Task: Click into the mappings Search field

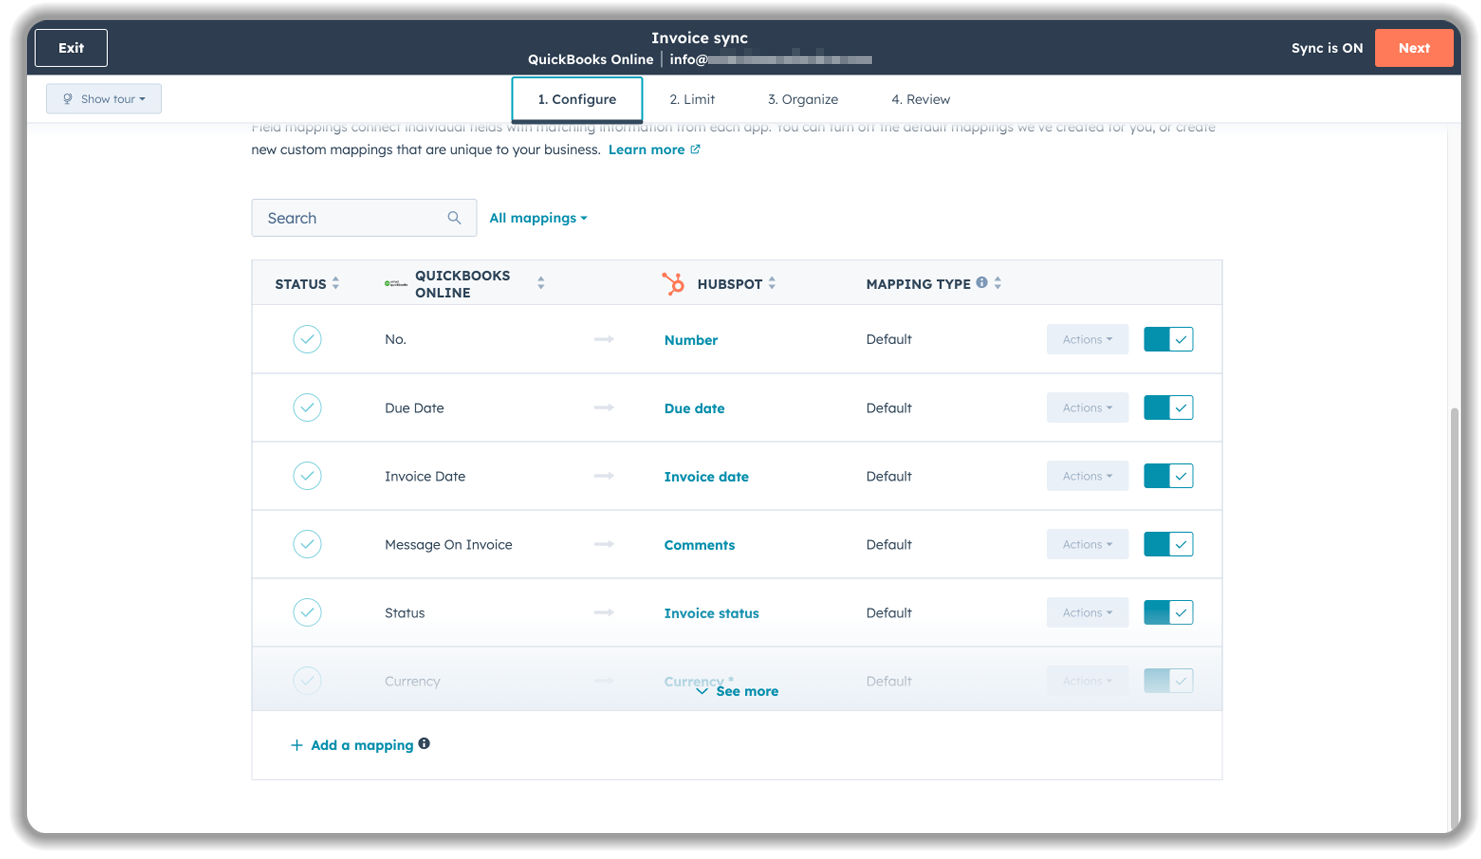Action: point(350,218)
